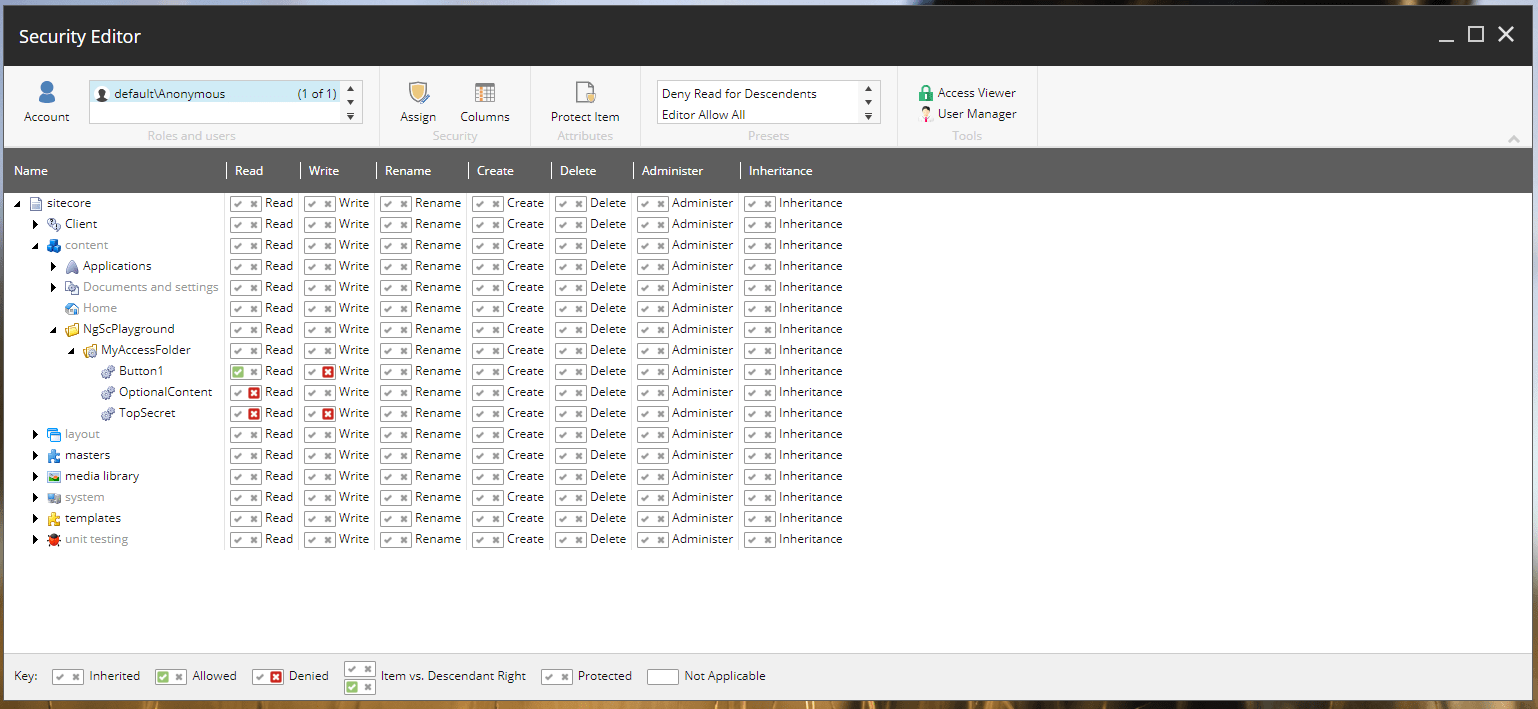Image resolution: width=1538 pixels, height=709 pixels.
Task: Click the Administer column header
Action: pyautogui.click(x=672, y=170)
